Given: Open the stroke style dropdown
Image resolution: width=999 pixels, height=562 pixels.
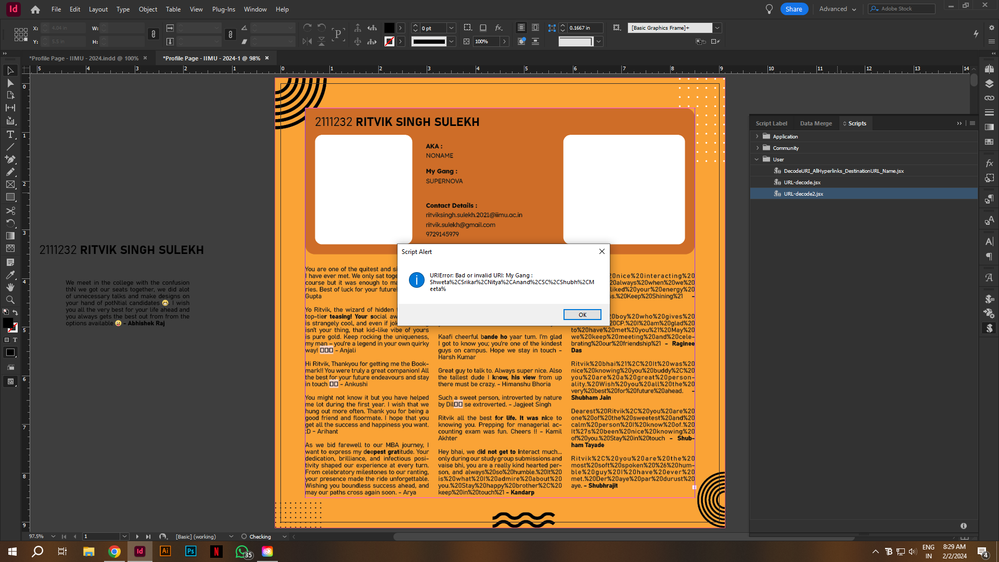Looking at the screenshot, I should point(451,41).
